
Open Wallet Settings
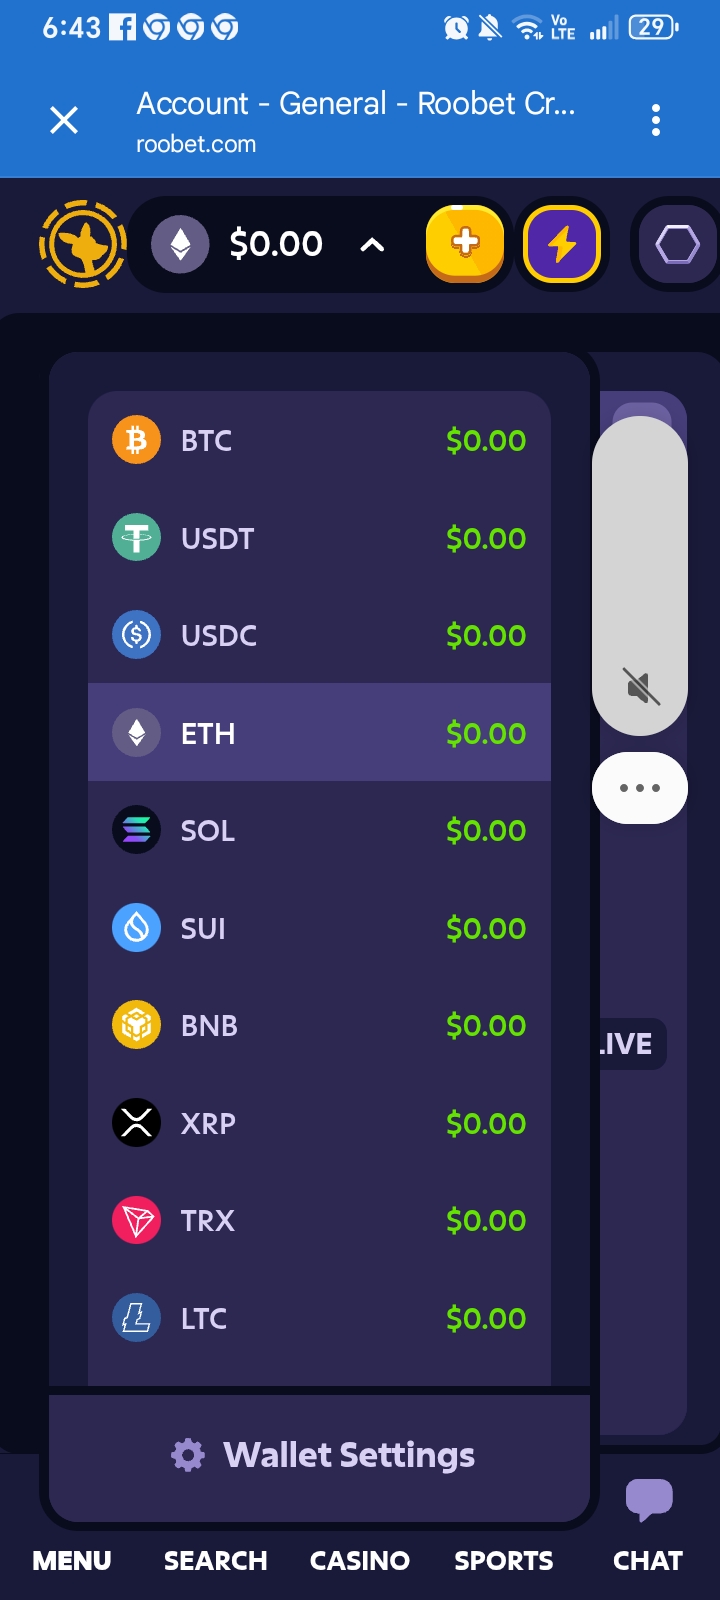pyautogui.click(x=320, y=1455)
